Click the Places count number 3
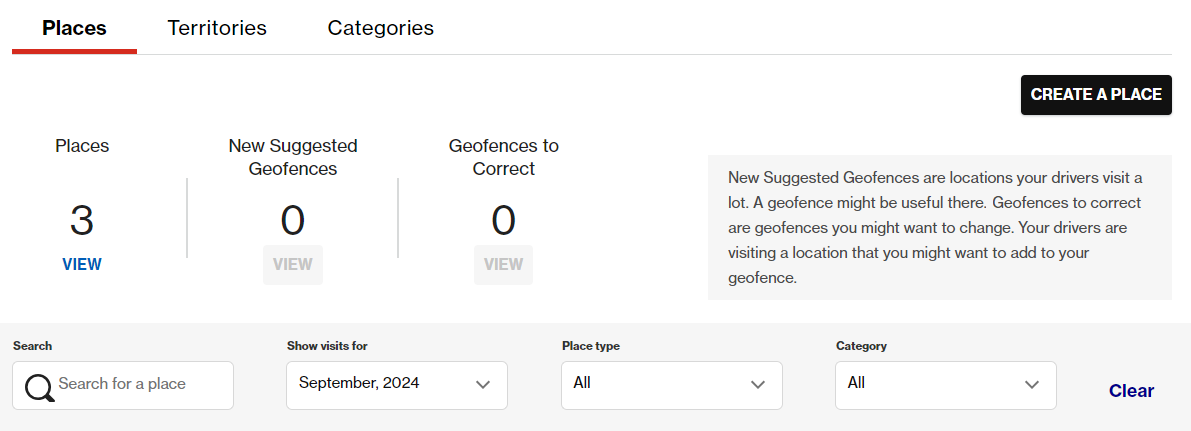The height and width of the screenshot is (431, 1191). click(82, 220)
